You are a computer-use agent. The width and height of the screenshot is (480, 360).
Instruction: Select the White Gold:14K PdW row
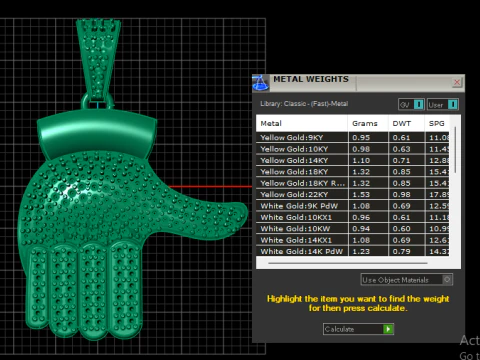[x=352, y=251]
